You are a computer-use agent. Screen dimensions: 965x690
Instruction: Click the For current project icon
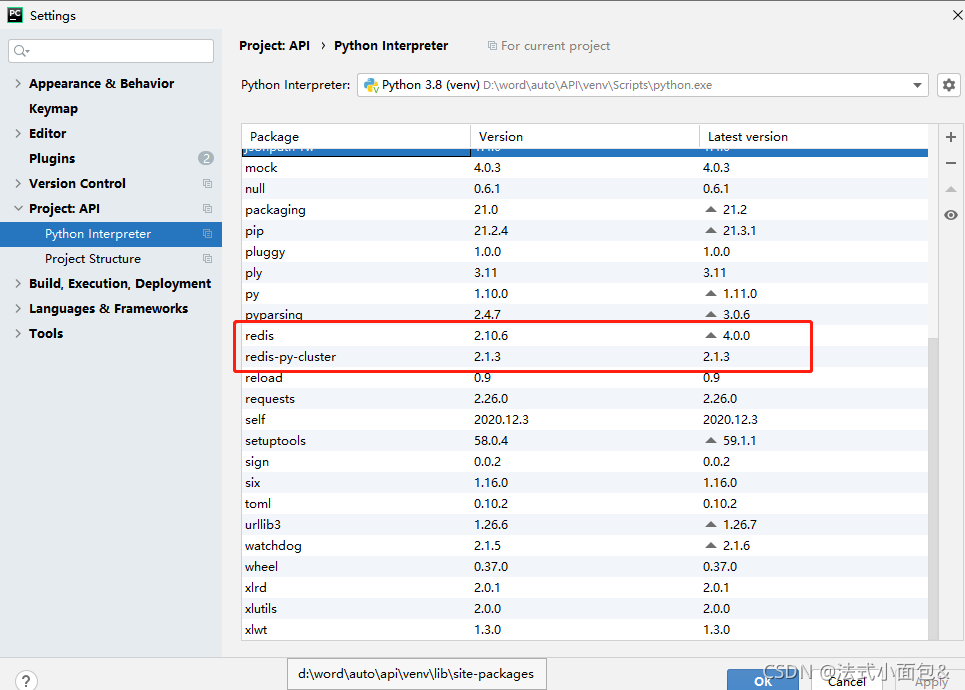tap(492, 46)
